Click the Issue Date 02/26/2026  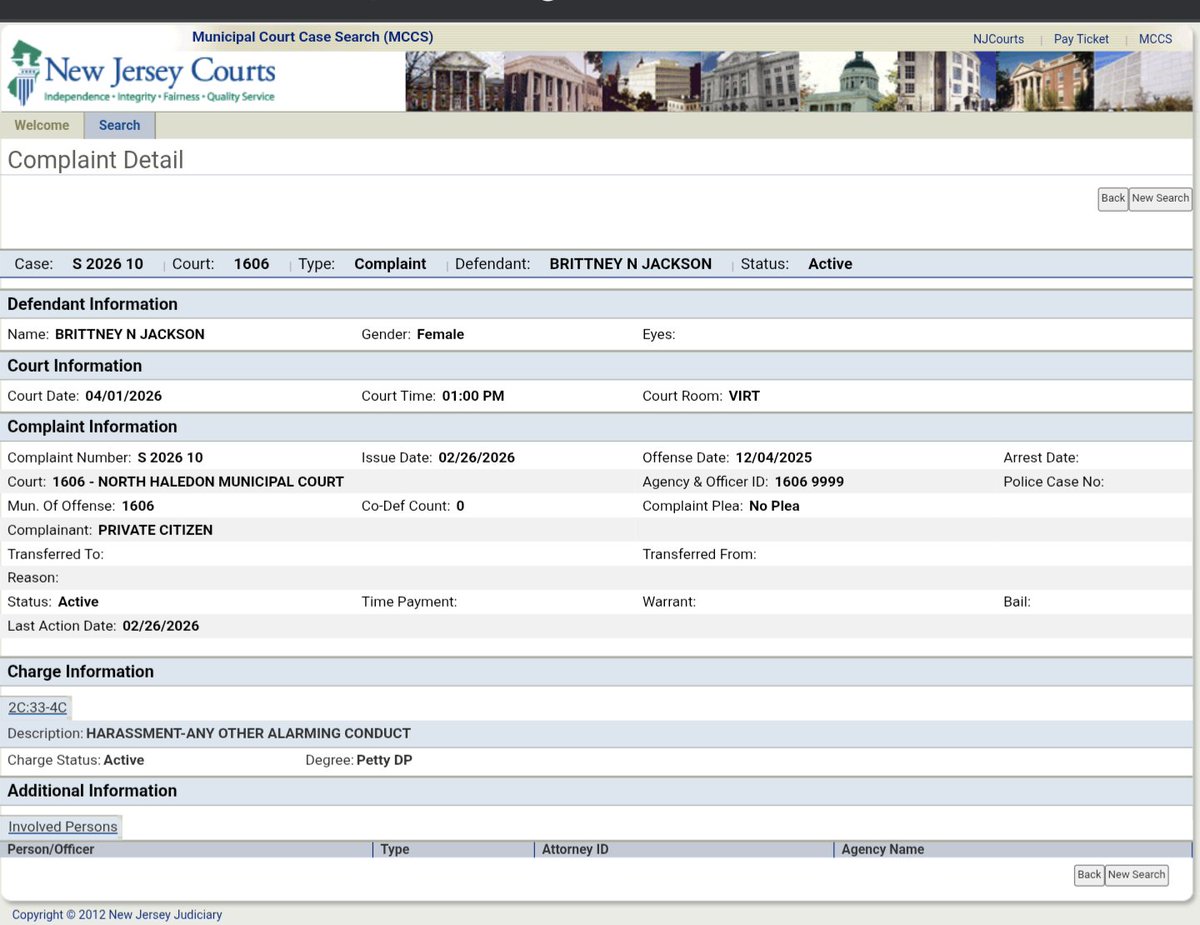click(477, 458)
